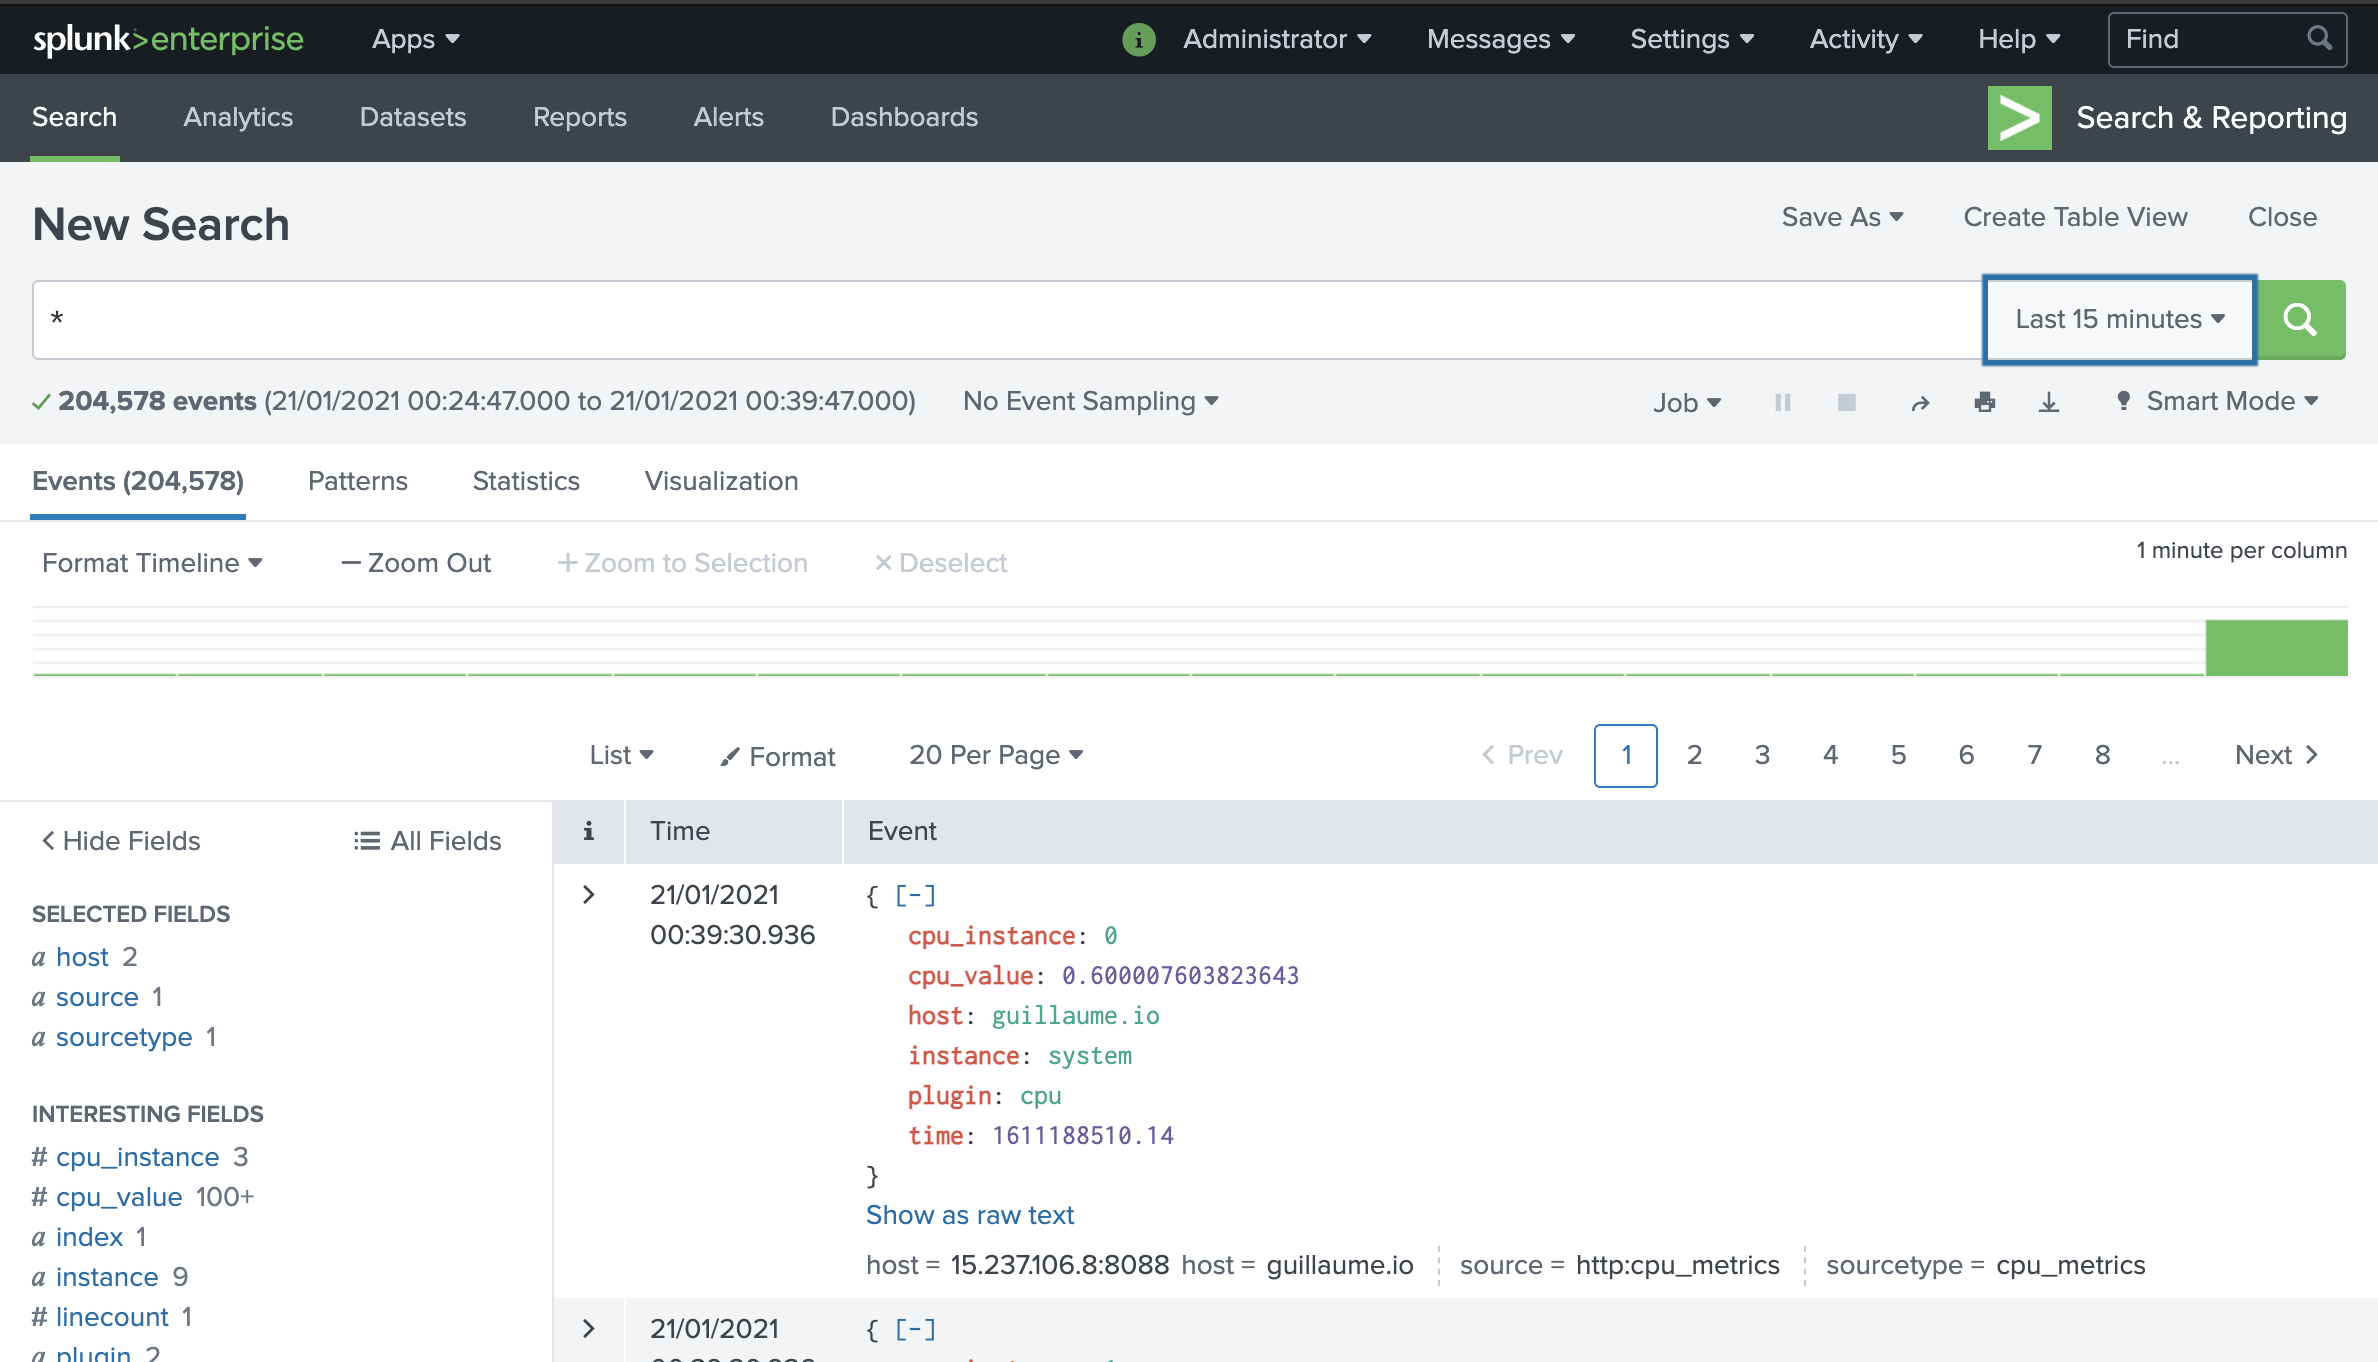Open the Save As dropdown
This screenshot has width=2378, height=1362.
[x=1842, y=217]
